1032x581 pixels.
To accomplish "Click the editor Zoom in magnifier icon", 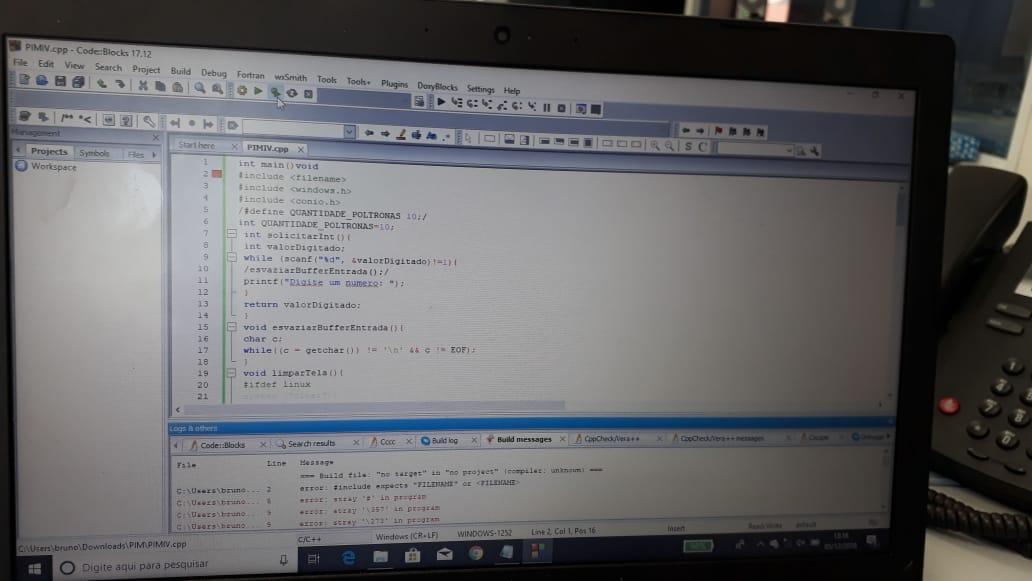I will coord(654,145).
